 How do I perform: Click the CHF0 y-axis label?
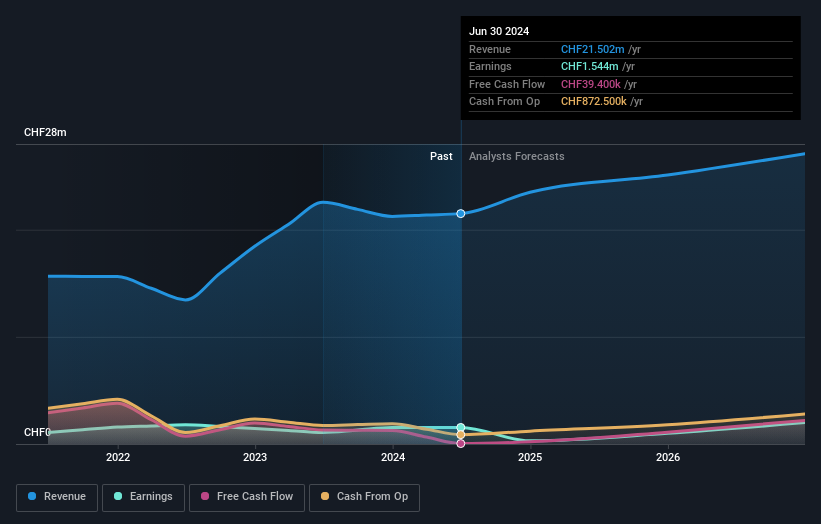tap(37, 432)
